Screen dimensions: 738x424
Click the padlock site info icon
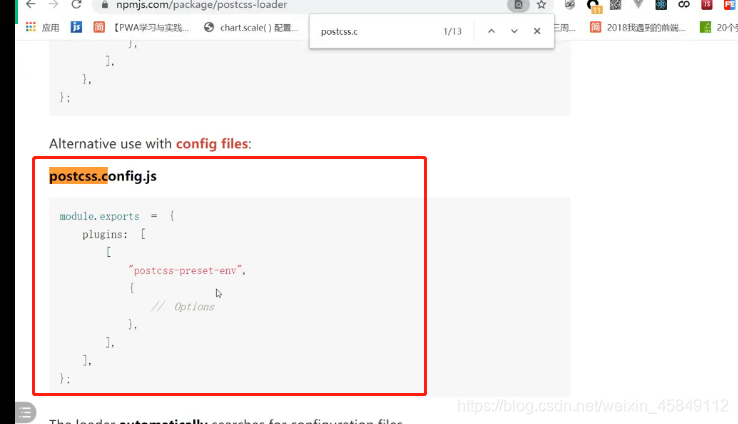click(105, 5)
